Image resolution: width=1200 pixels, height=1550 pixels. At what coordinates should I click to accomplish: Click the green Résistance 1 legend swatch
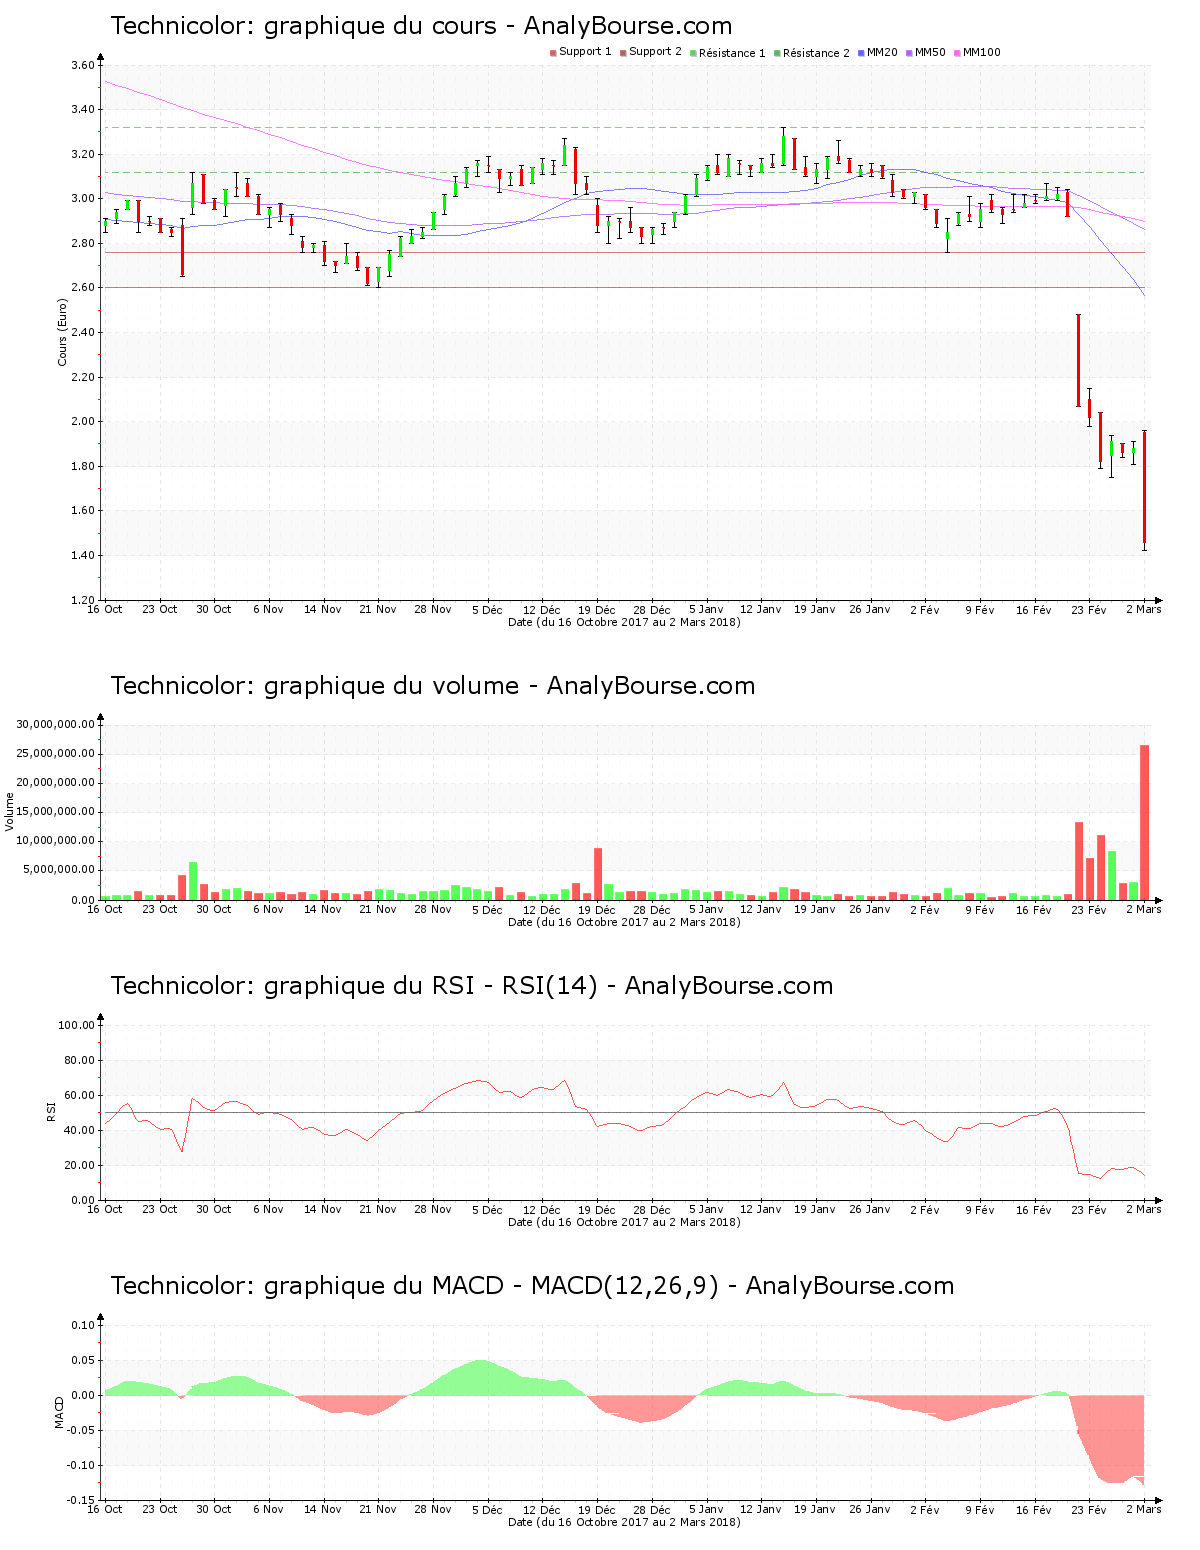[693, 53]
